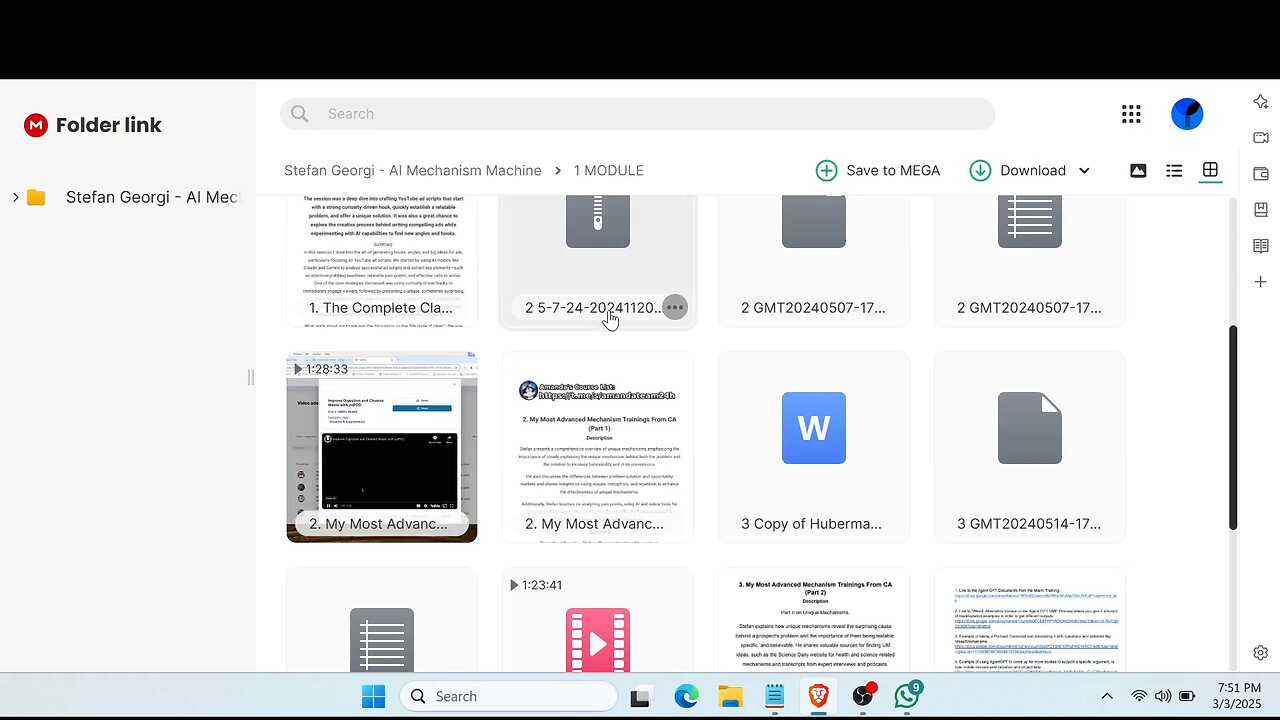Open the Brave Talk video camera icon
The height and width of the screenshot is (720, 1280).
(1260, 138)
